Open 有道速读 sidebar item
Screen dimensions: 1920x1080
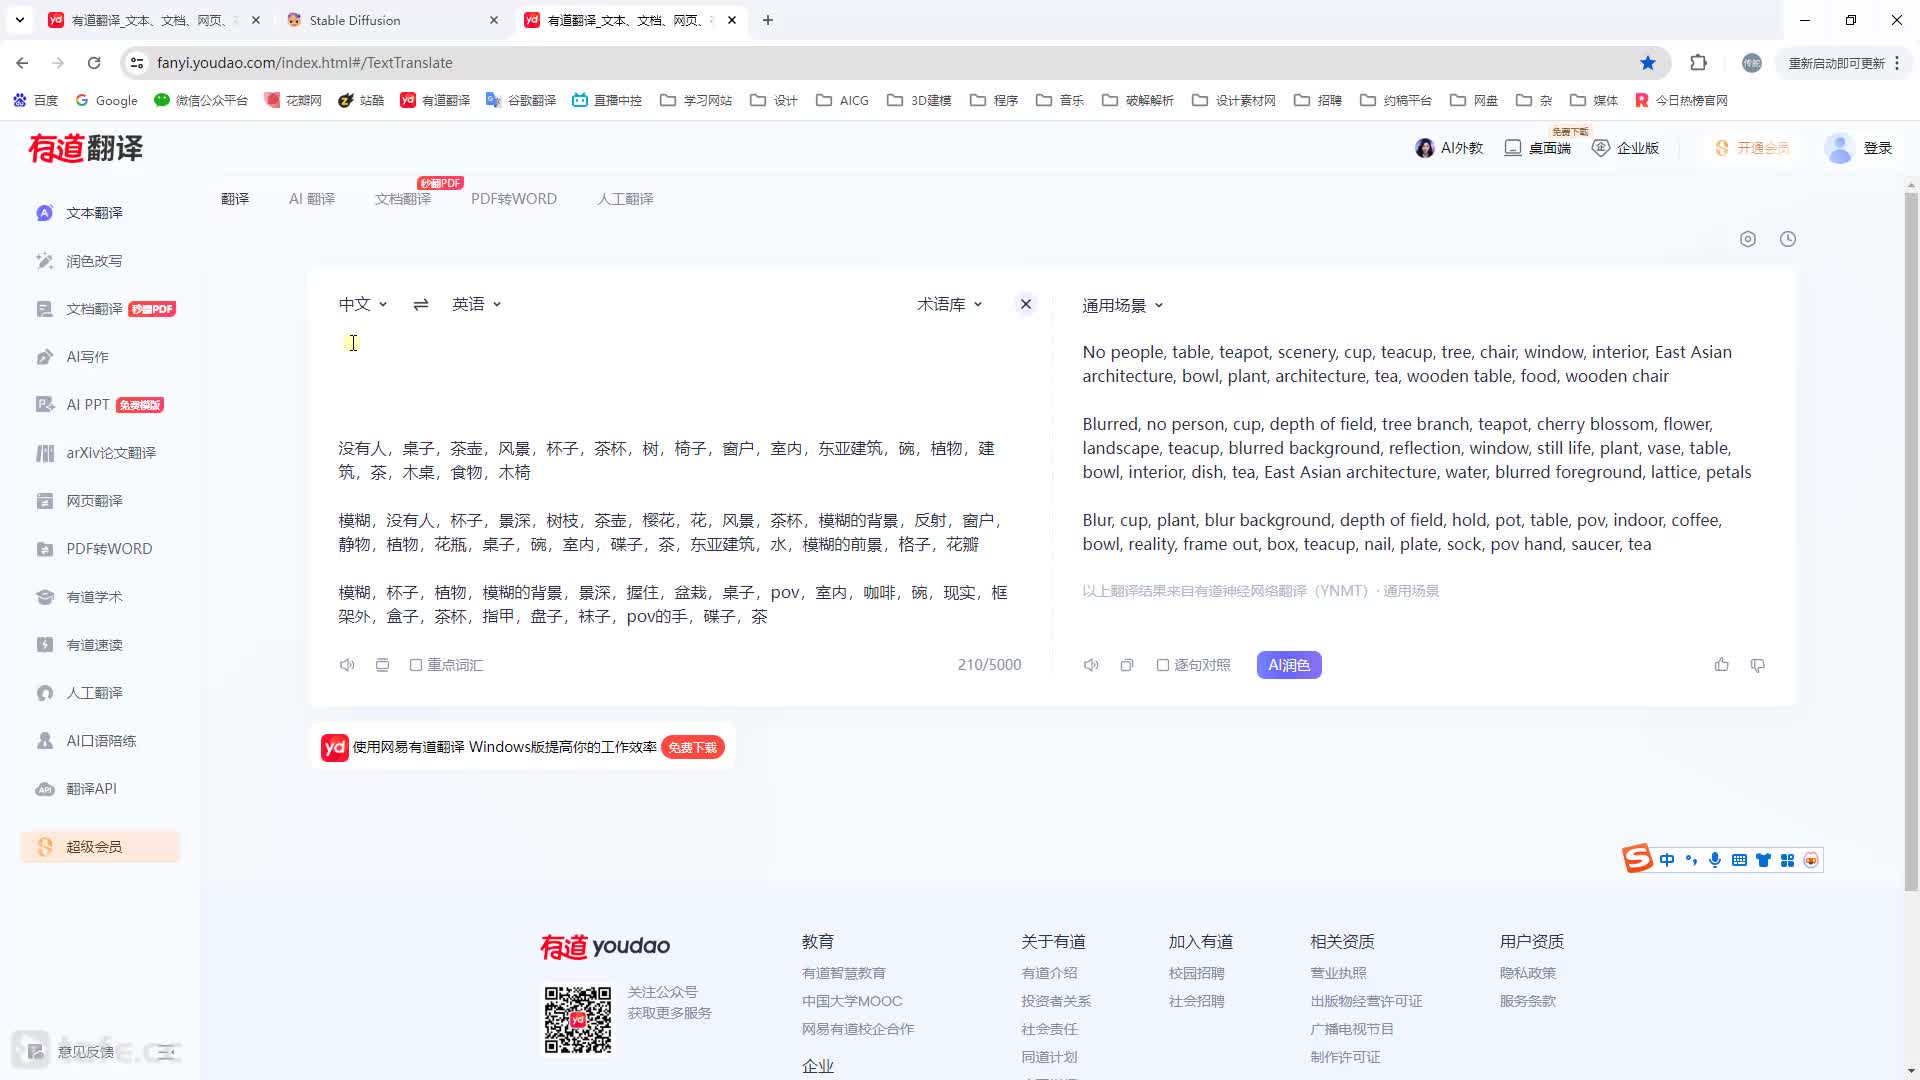[94, 645]
